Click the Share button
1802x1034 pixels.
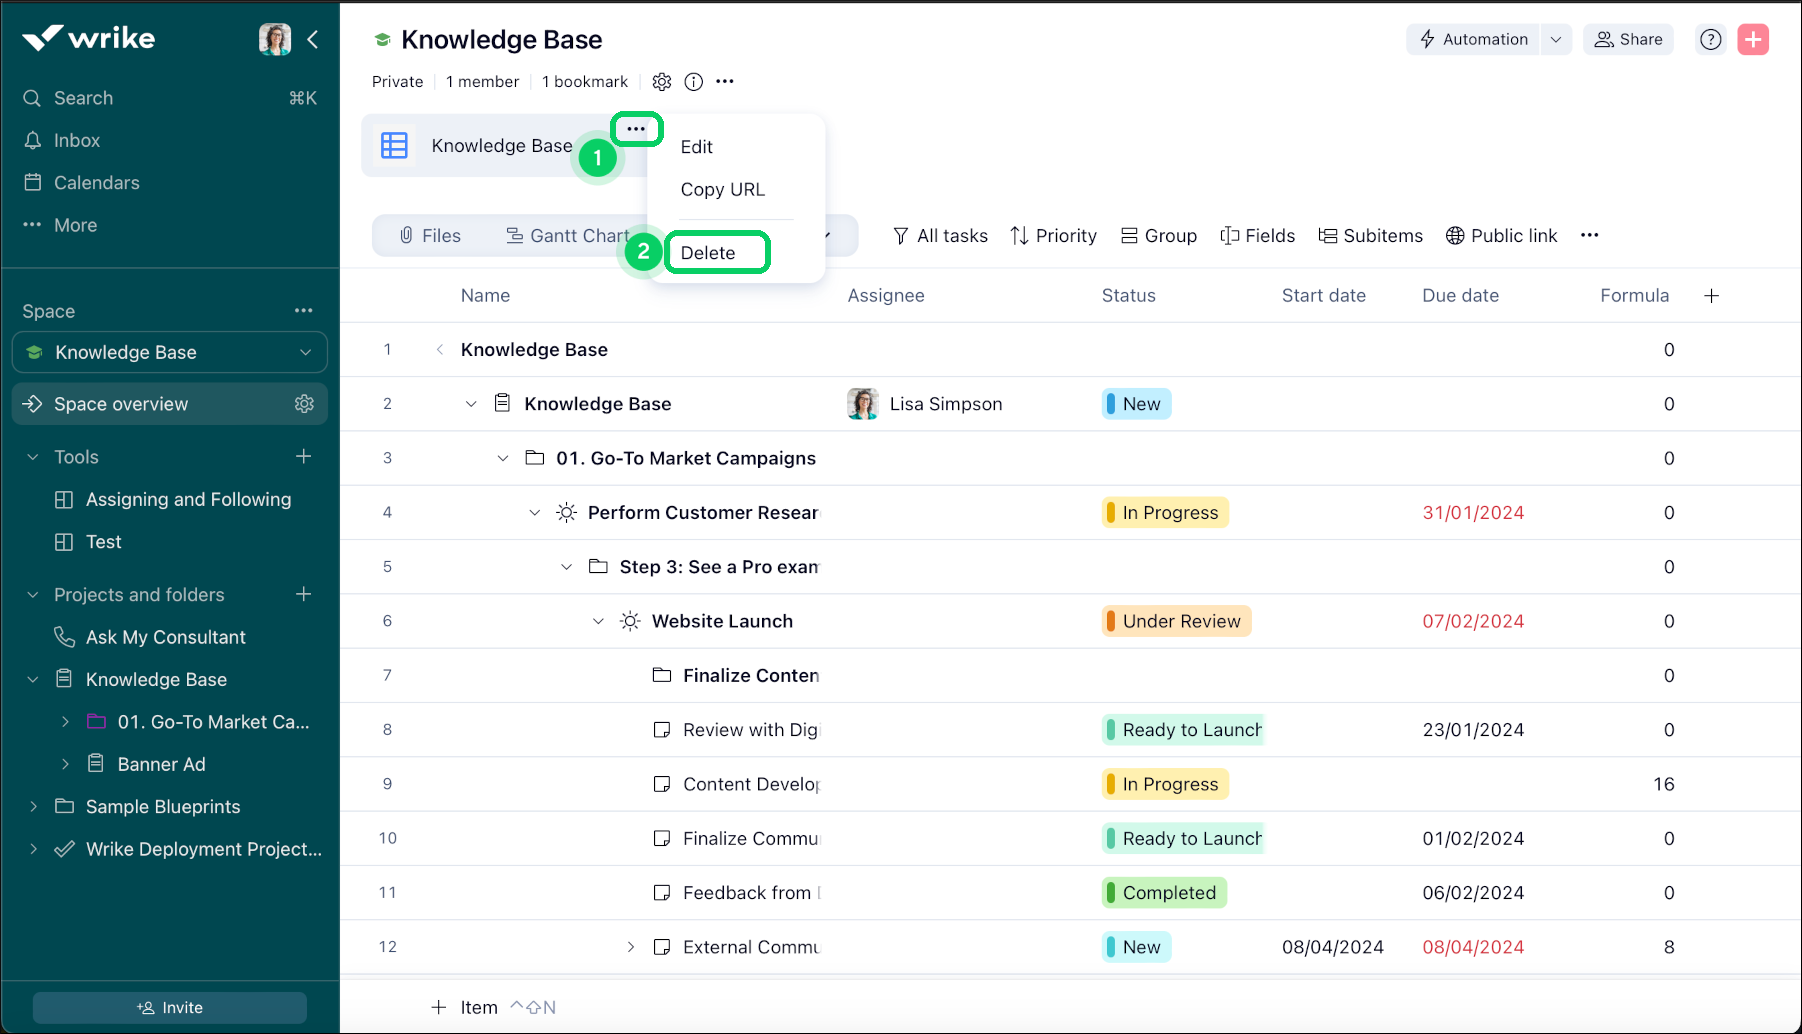[1628, 40]
